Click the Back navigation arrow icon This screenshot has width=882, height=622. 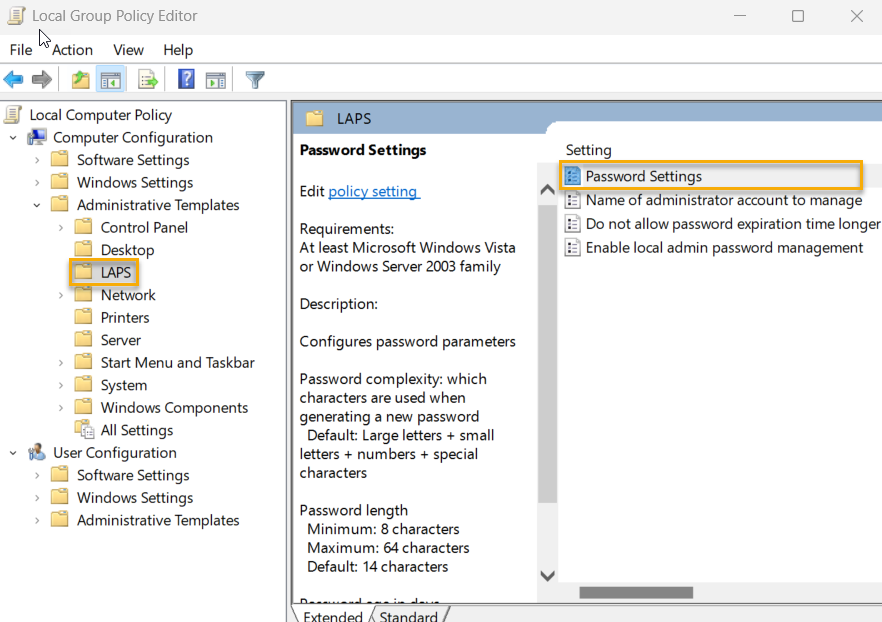tap(13, 79)
